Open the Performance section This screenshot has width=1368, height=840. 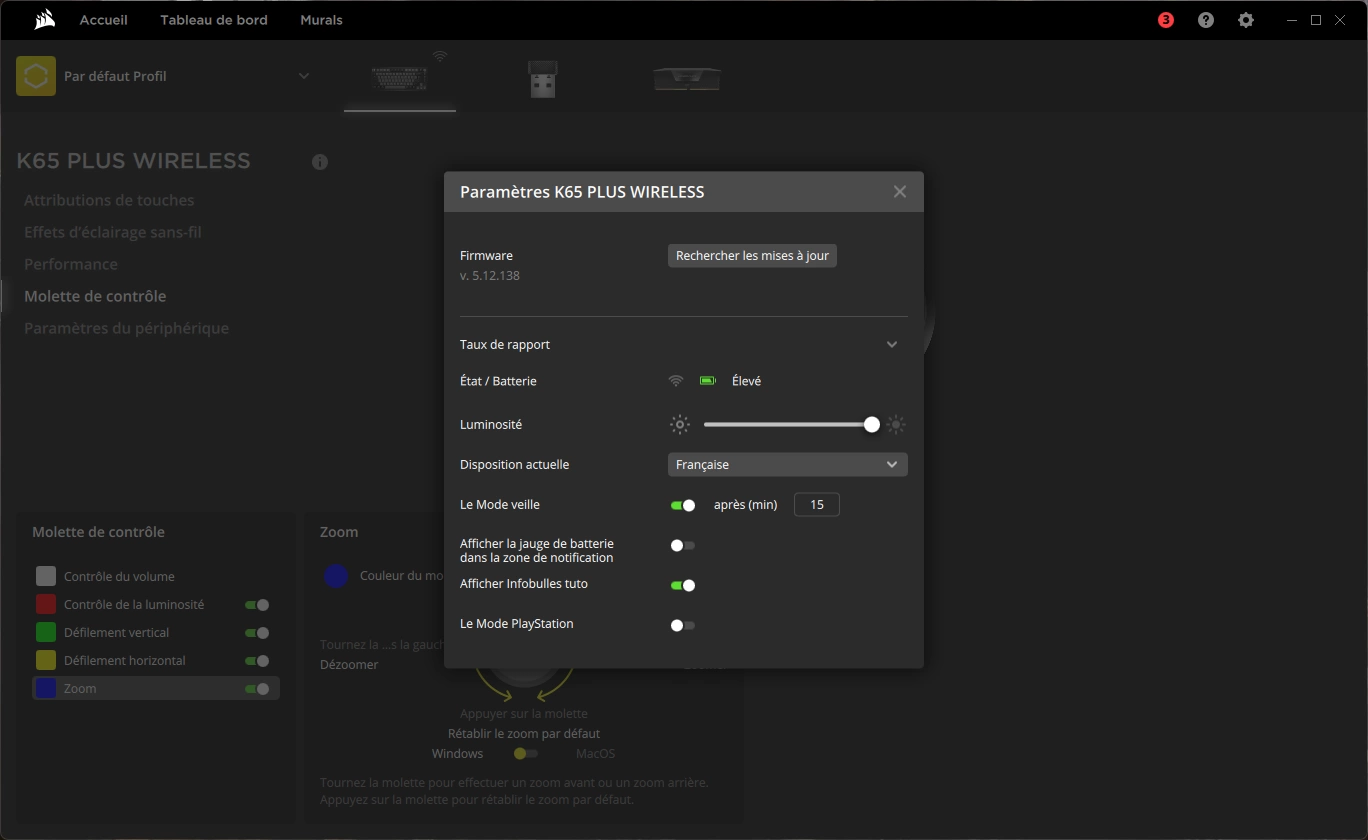click(x=71, y=264)
